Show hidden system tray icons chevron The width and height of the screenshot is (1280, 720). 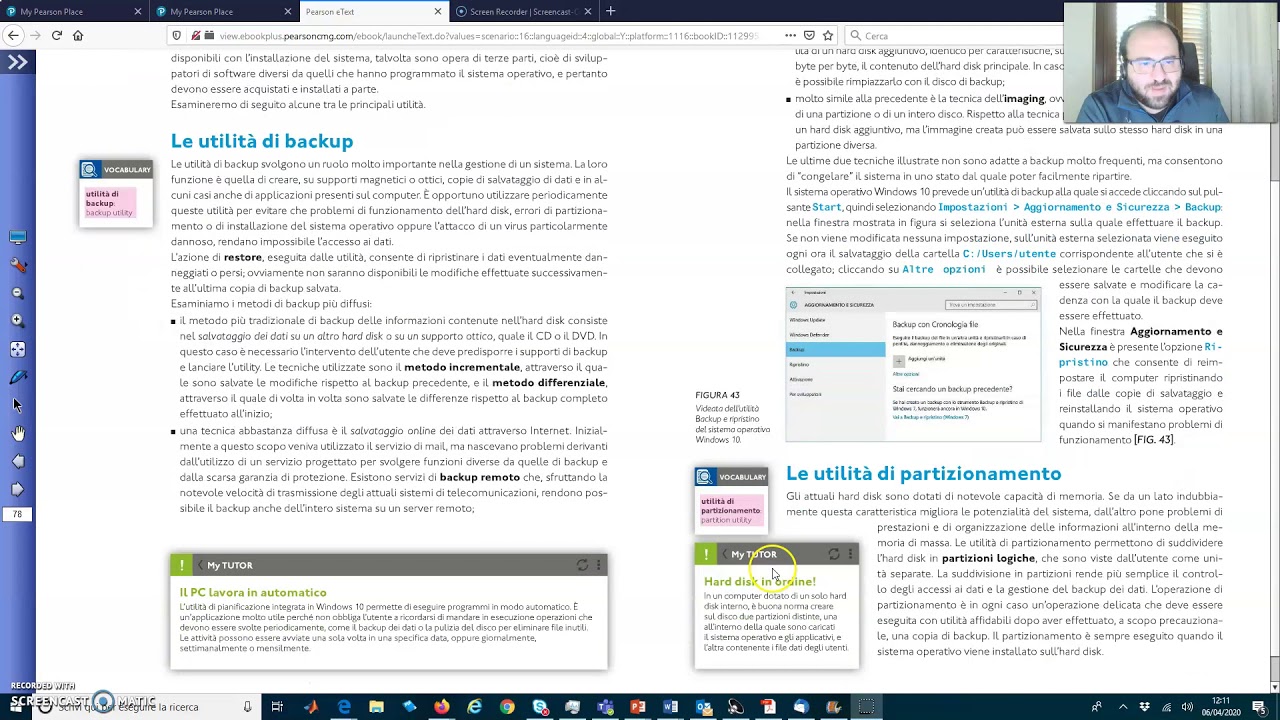click(1123, 707)
